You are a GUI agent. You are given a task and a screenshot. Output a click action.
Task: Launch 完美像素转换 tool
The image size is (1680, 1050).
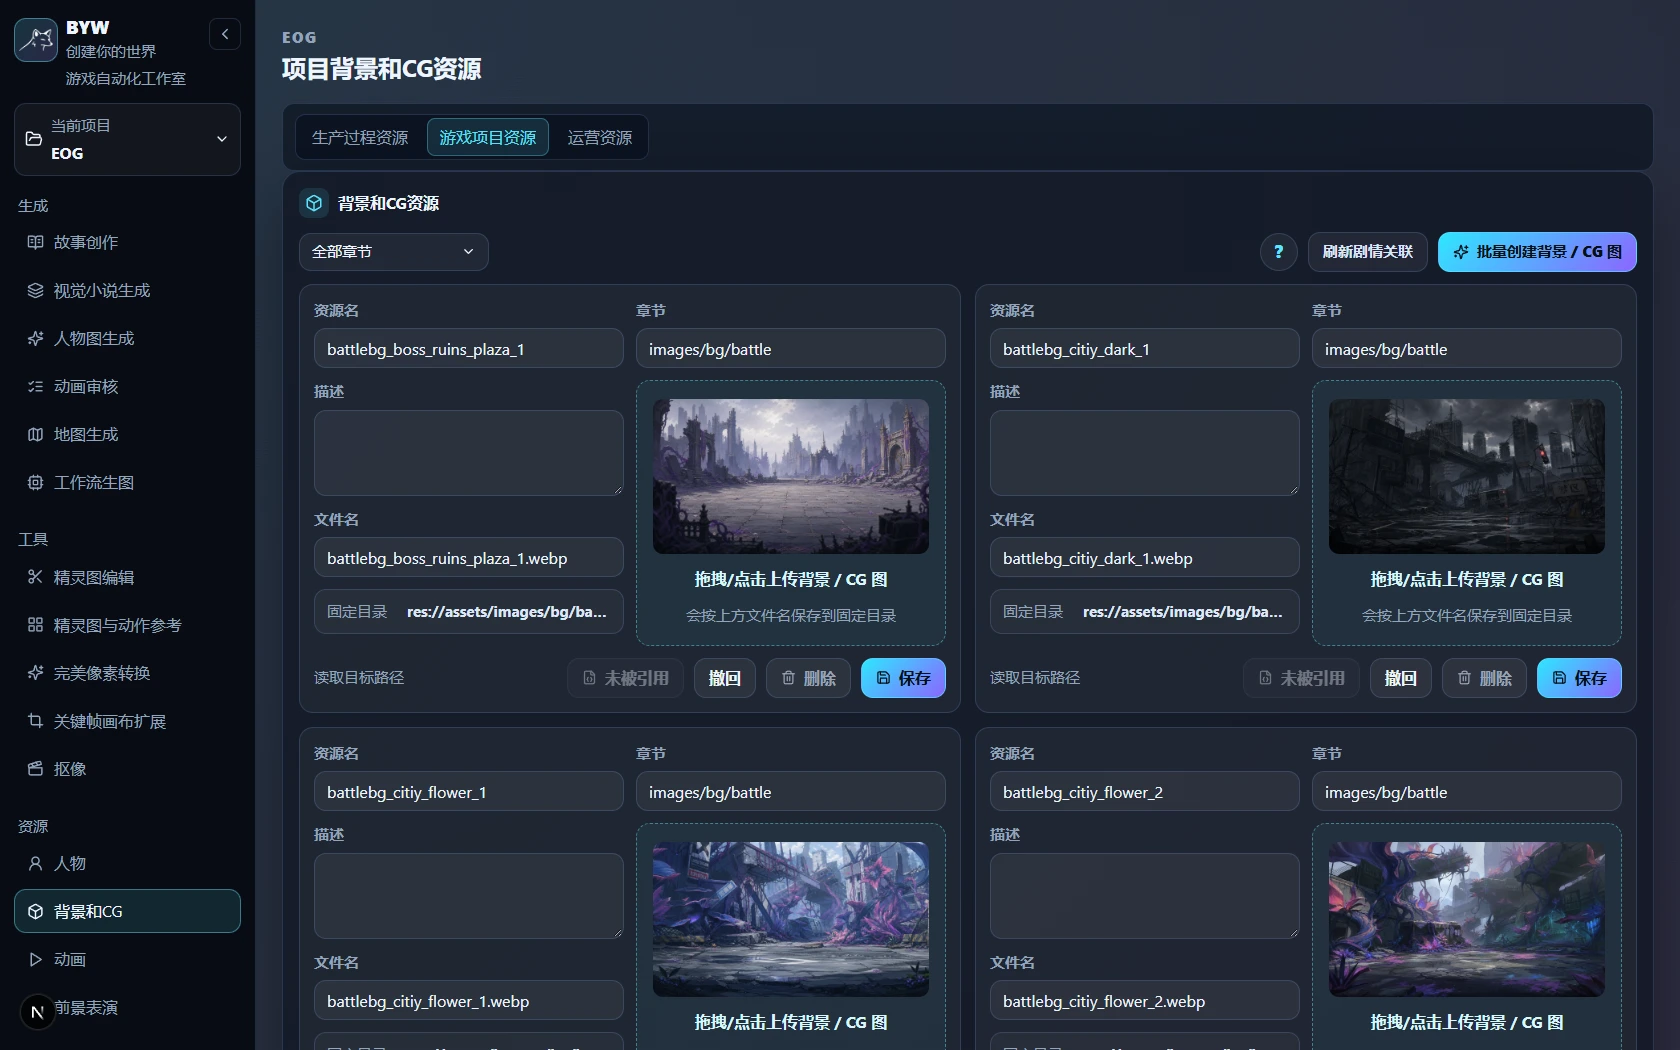pos(127,673)
